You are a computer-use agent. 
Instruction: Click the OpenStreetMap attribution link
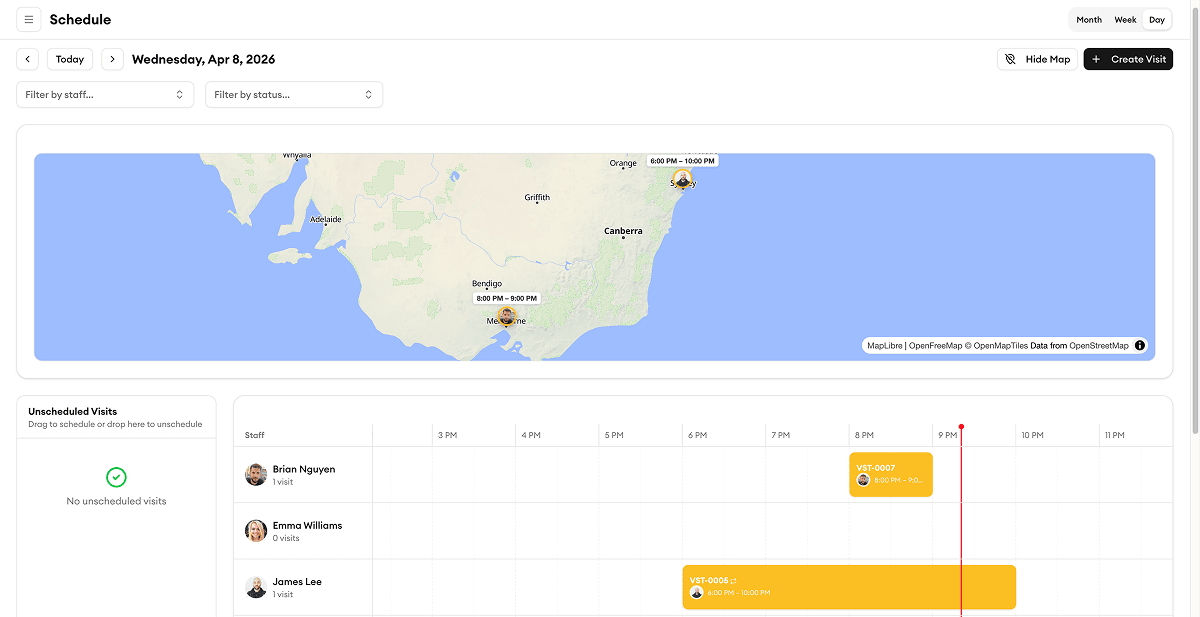click(1098, 345)
